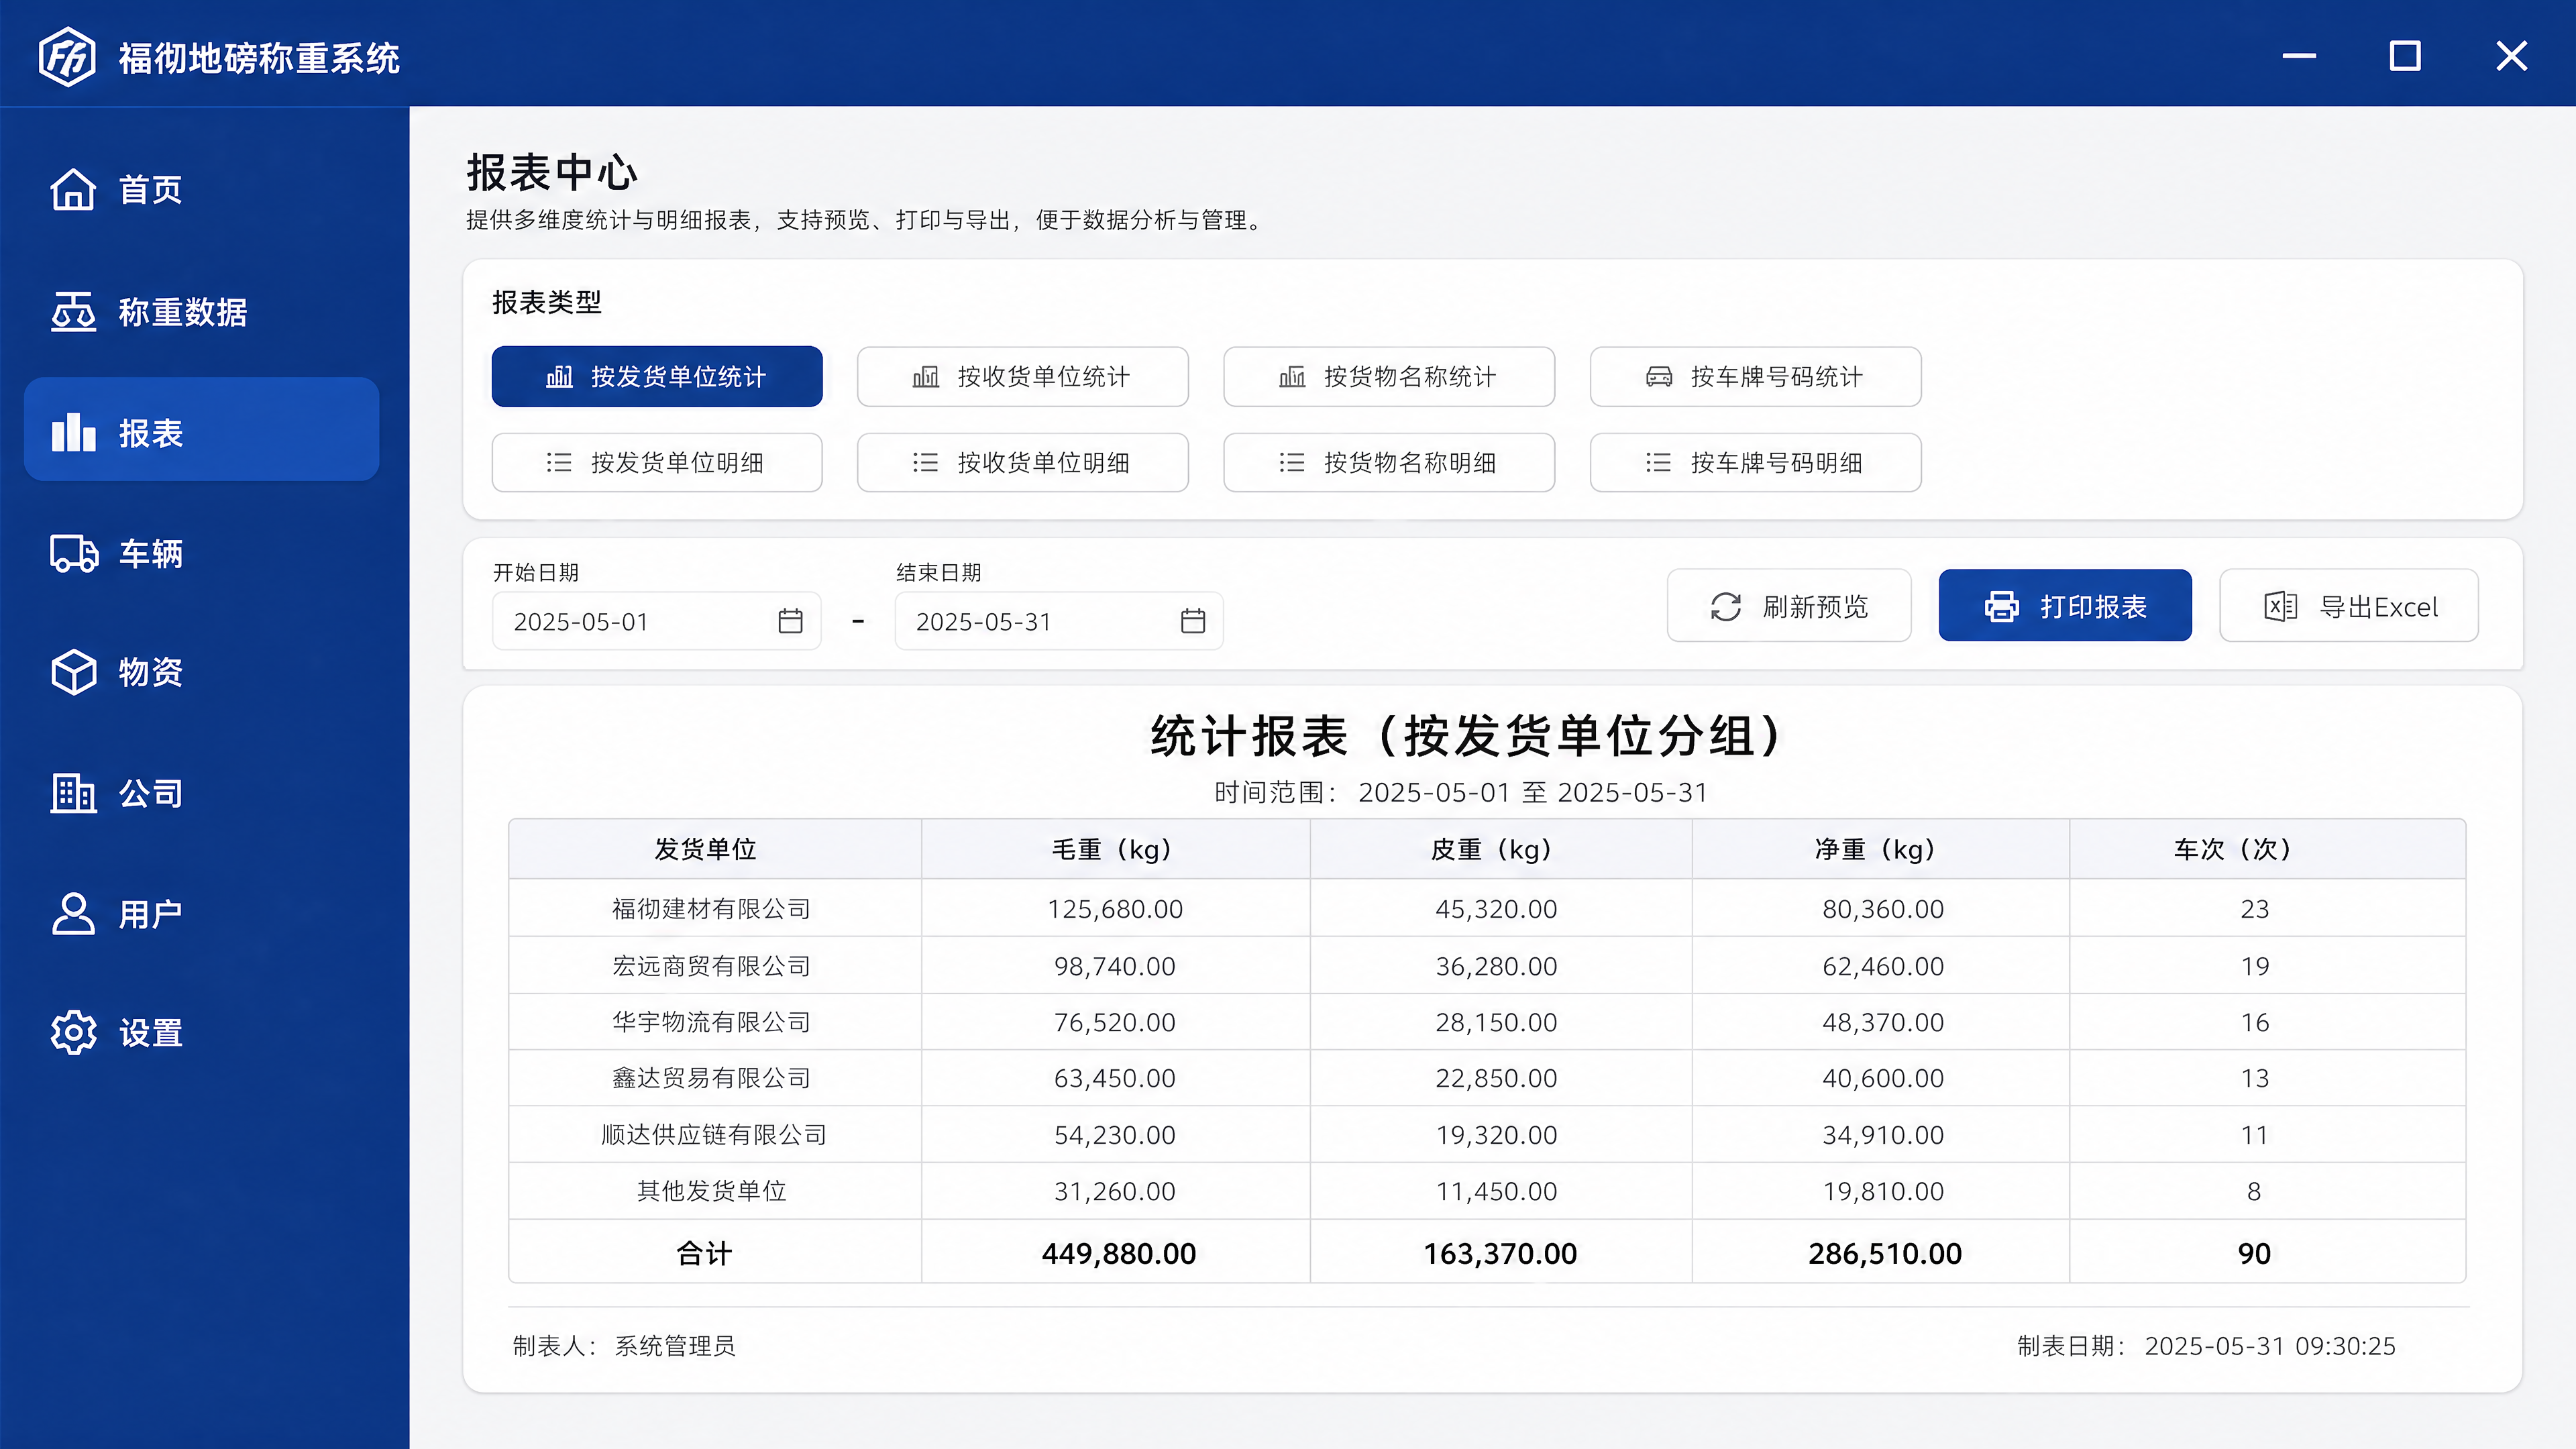Select the 鑫达贸易有限公司 row name
Screen dimensions: 2576x1449
coord(711,1078)
